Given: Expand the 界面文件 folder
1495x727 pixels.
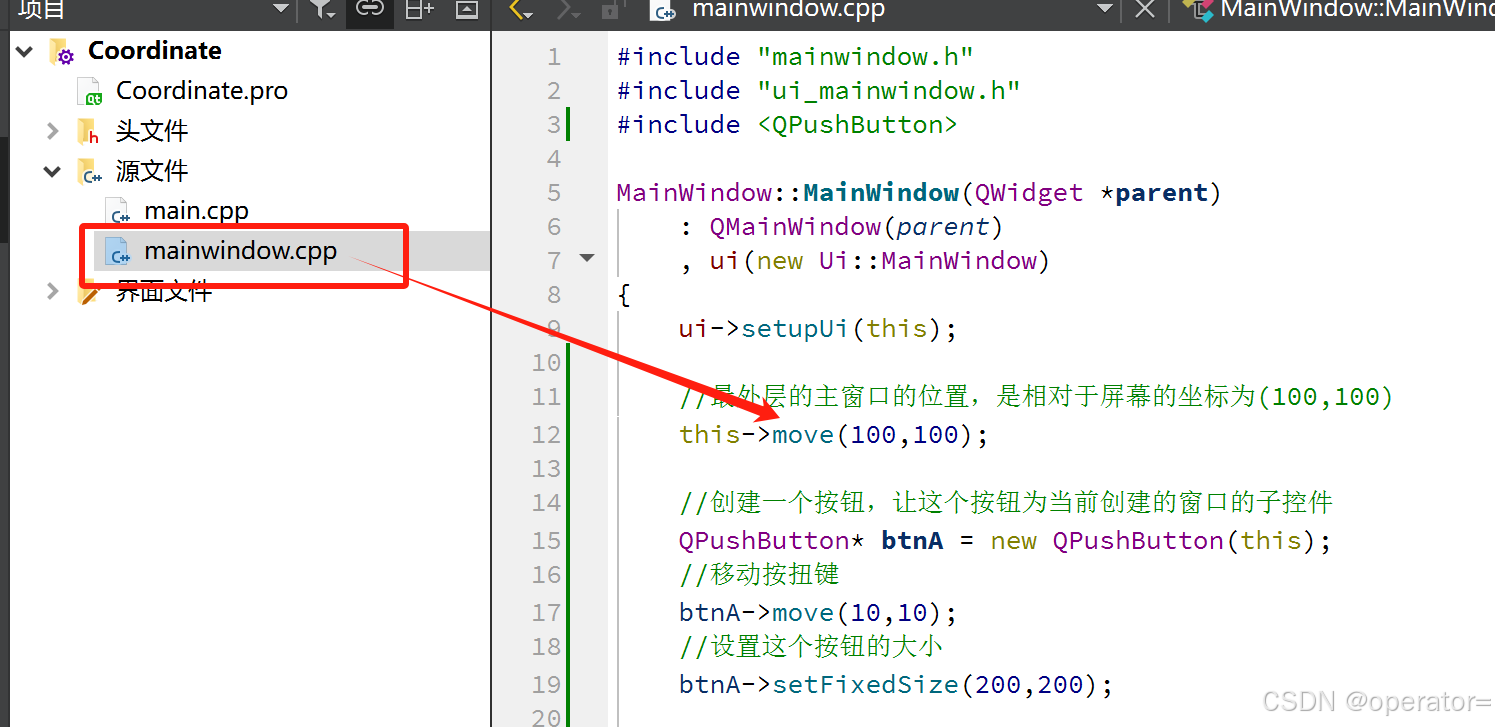Looking at the screenshot, I should pos(53,291).
